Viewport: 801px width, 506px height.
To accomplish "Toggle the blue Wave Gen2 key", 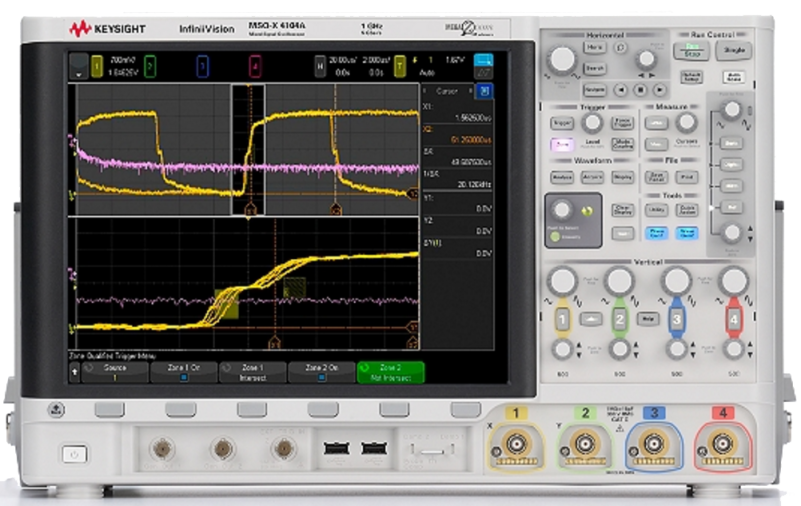I will coord(687,233).
